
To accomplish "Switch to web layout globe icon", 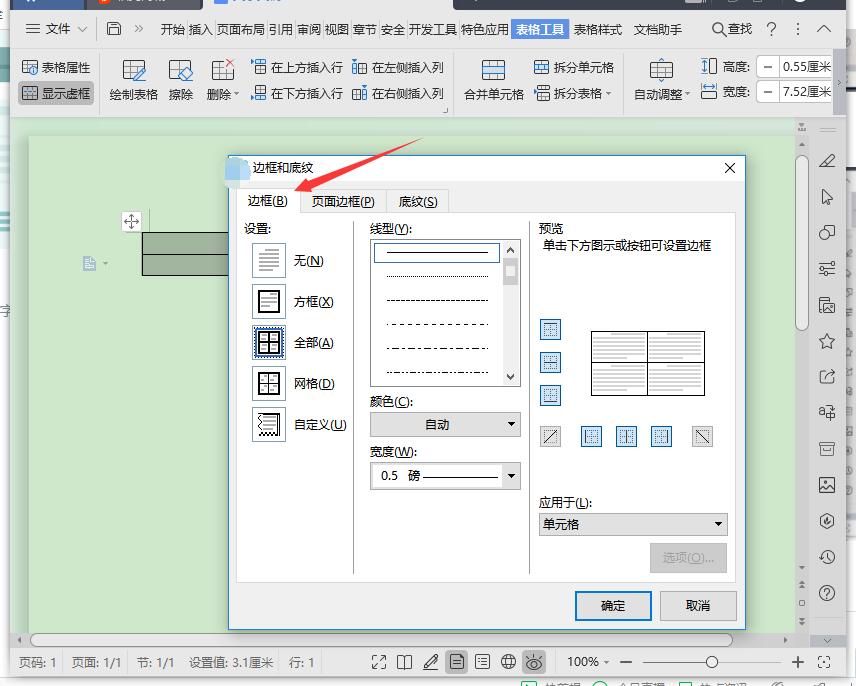I will (508, 662).
